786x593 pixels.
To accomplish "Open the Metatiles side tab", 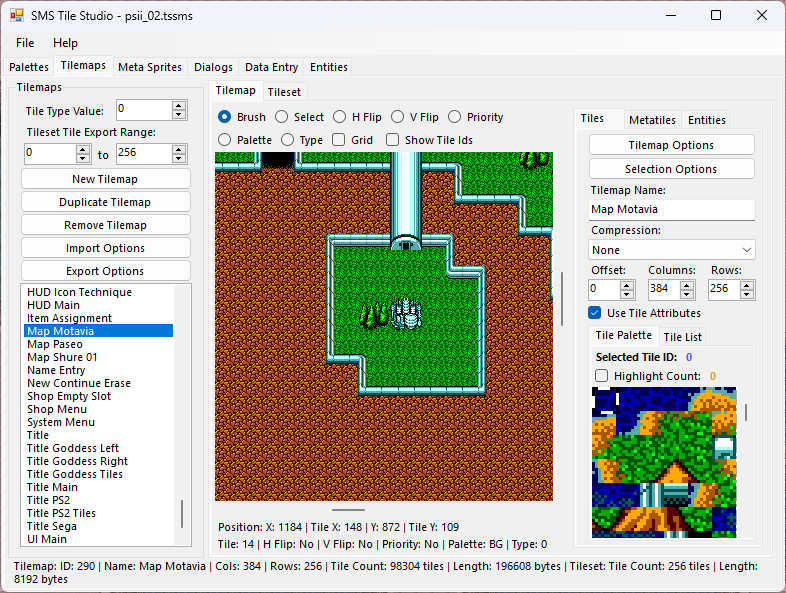I will [x=652, y=120].
